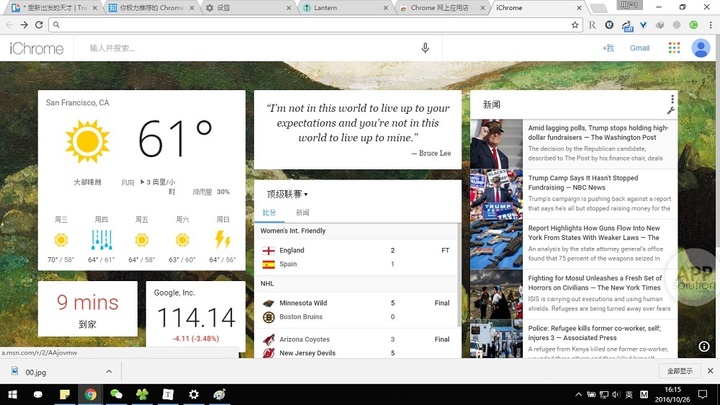Click the browser address bar

pos(315,25)
